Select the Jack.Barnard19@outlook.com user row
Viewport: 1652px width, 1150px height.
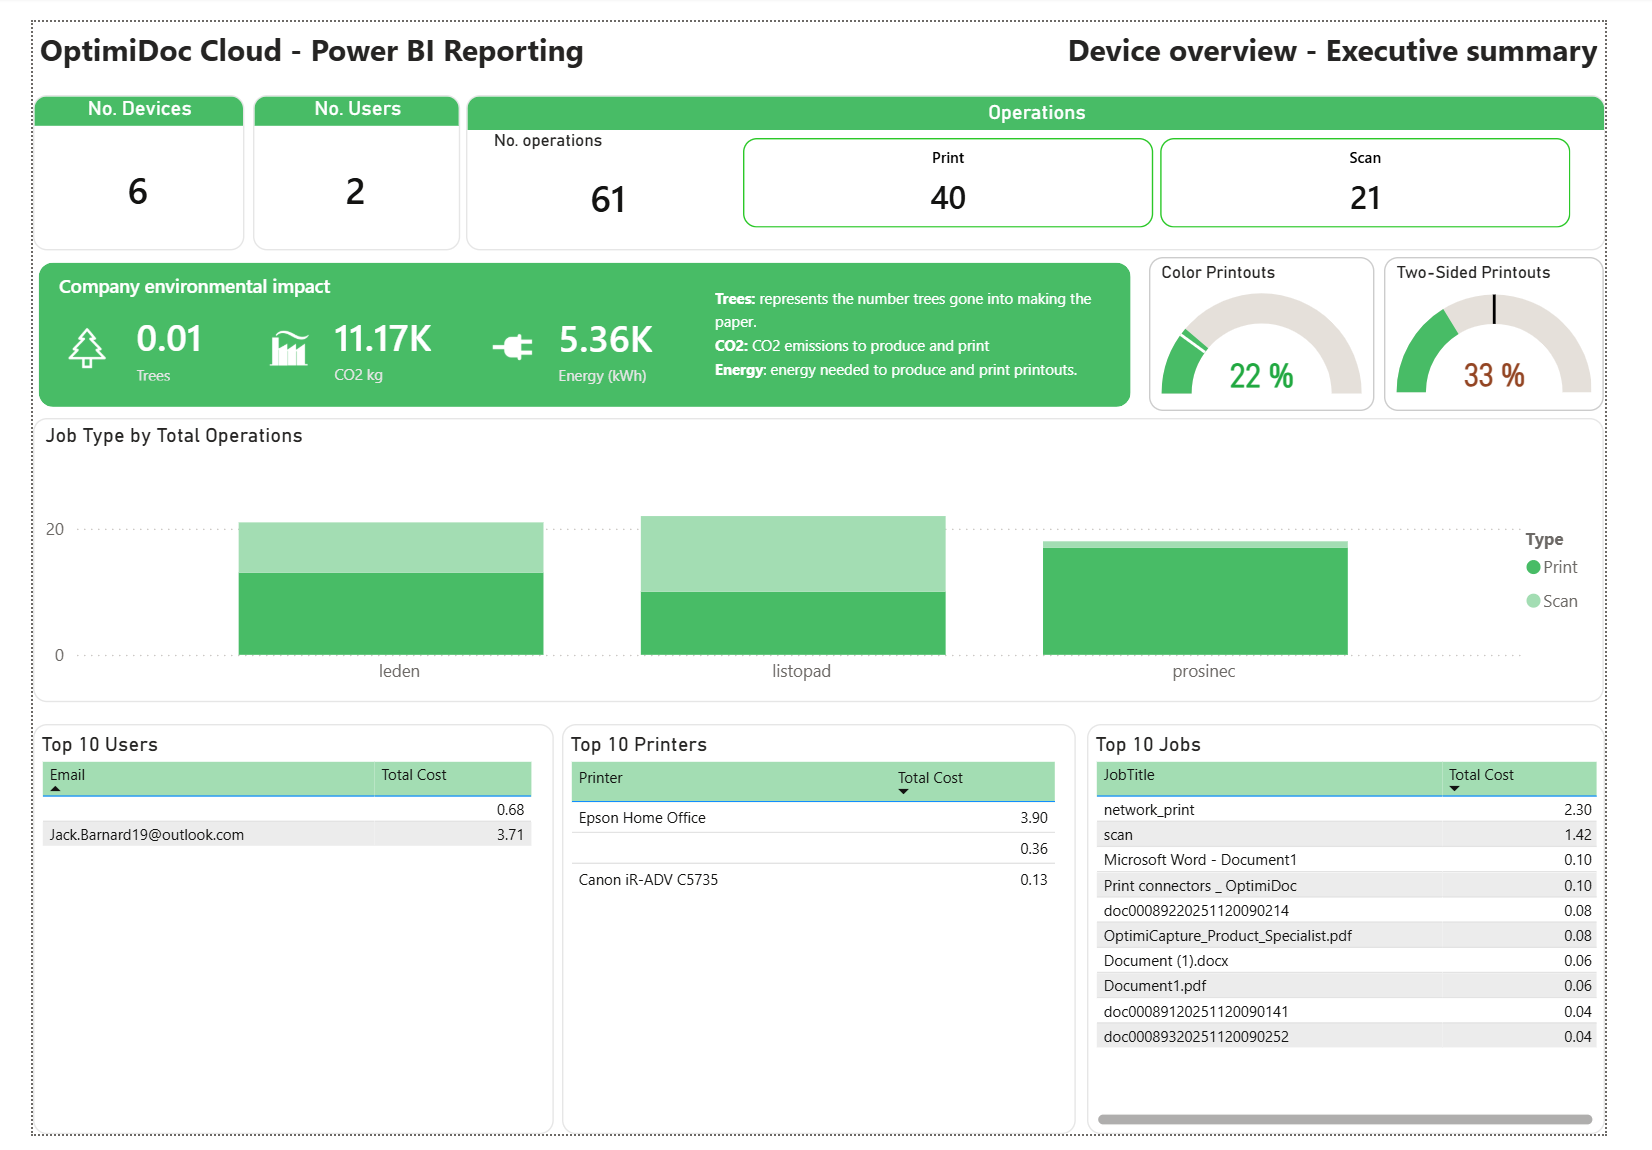[x=147, y=835]
